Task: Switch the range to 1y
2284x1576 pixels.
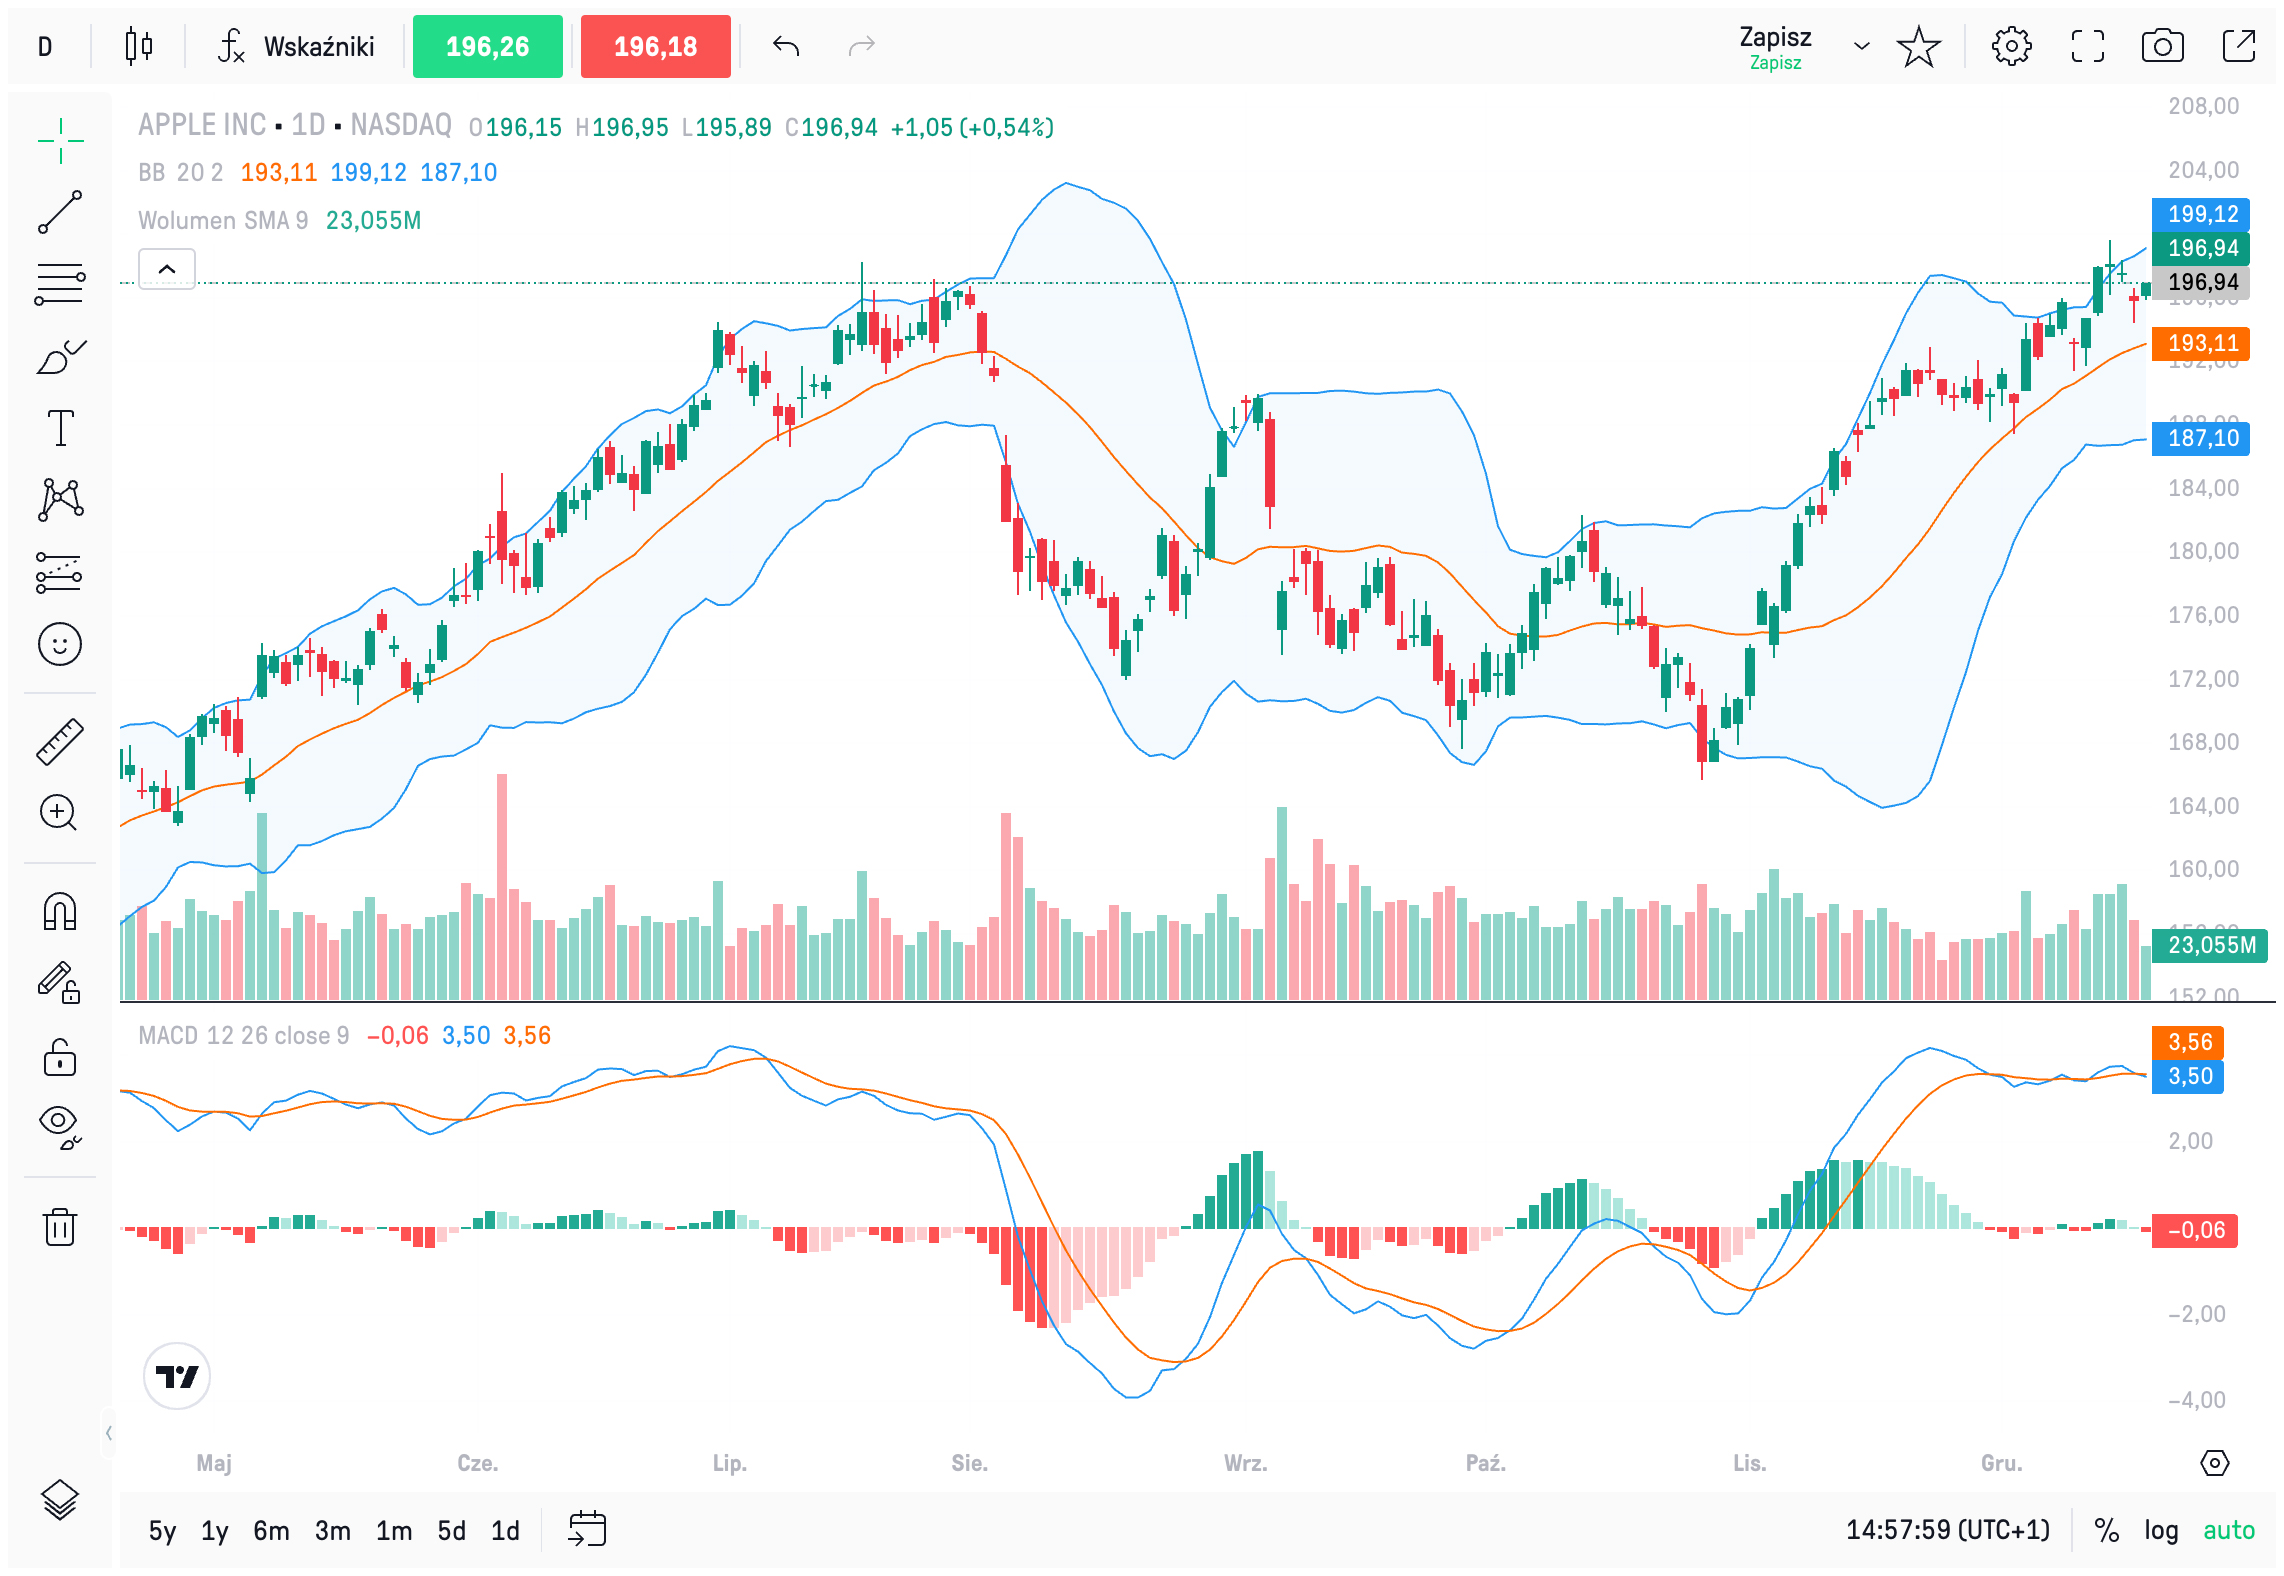Action: (x=214, y=1531)
